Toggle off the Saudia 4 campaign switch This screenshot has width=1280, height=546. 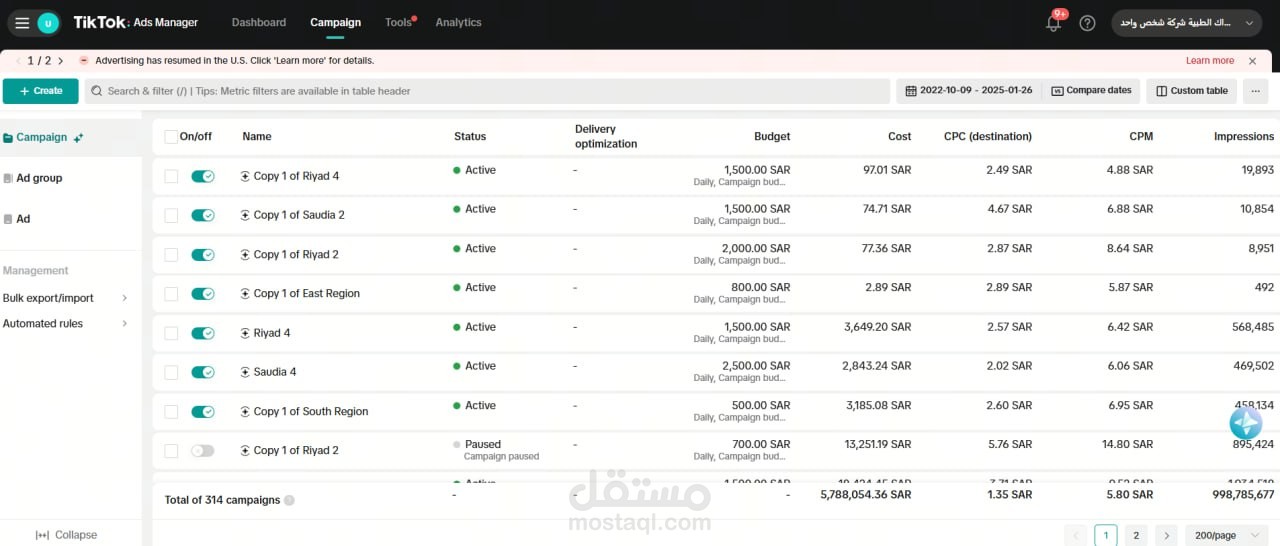click(x=203, y=372)
